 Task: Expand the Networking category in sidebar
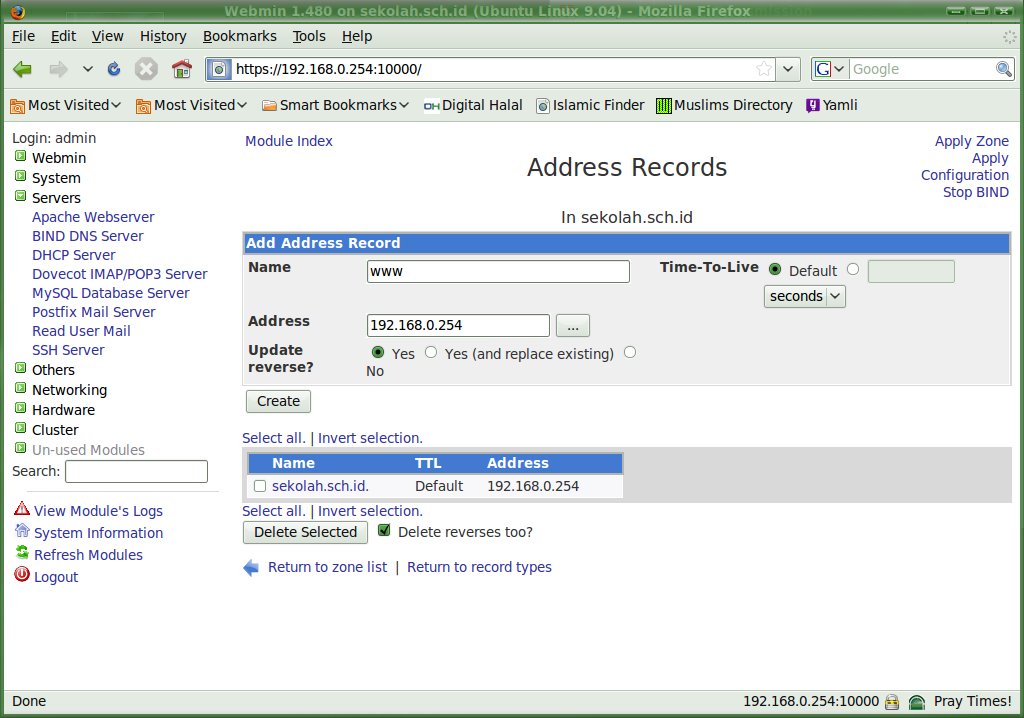(20, 390)
